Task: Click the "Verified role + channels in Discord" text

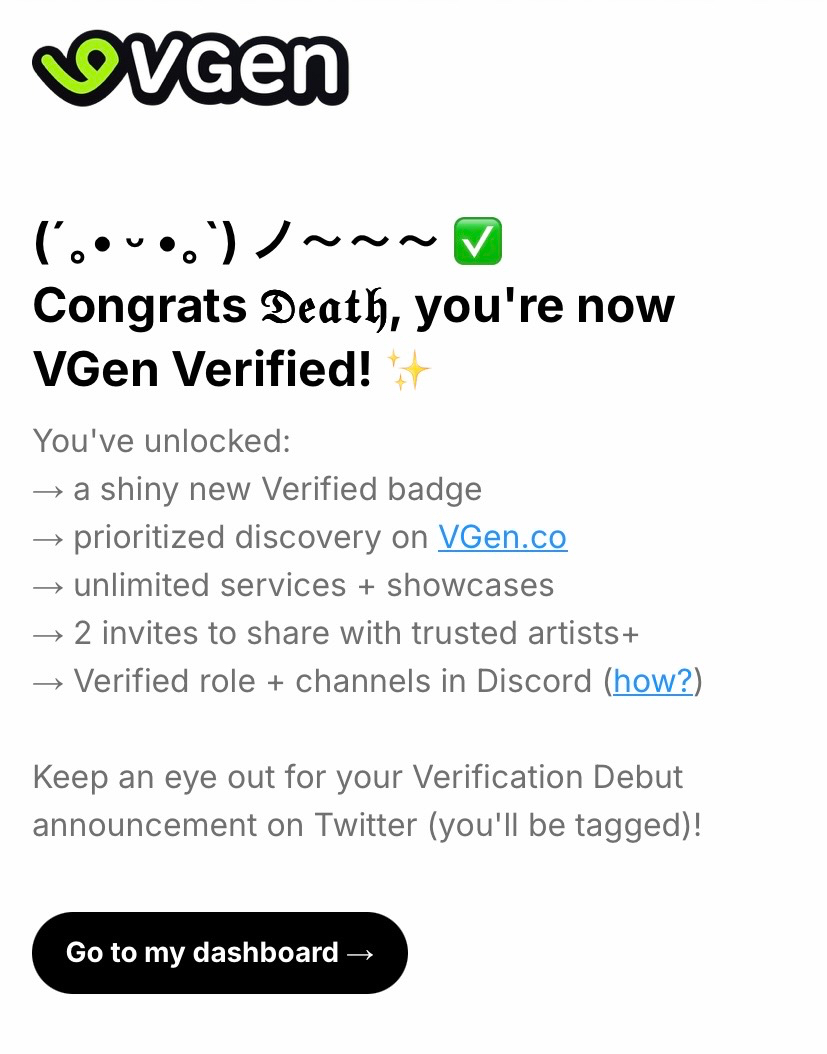Action: tap(333, 682)
